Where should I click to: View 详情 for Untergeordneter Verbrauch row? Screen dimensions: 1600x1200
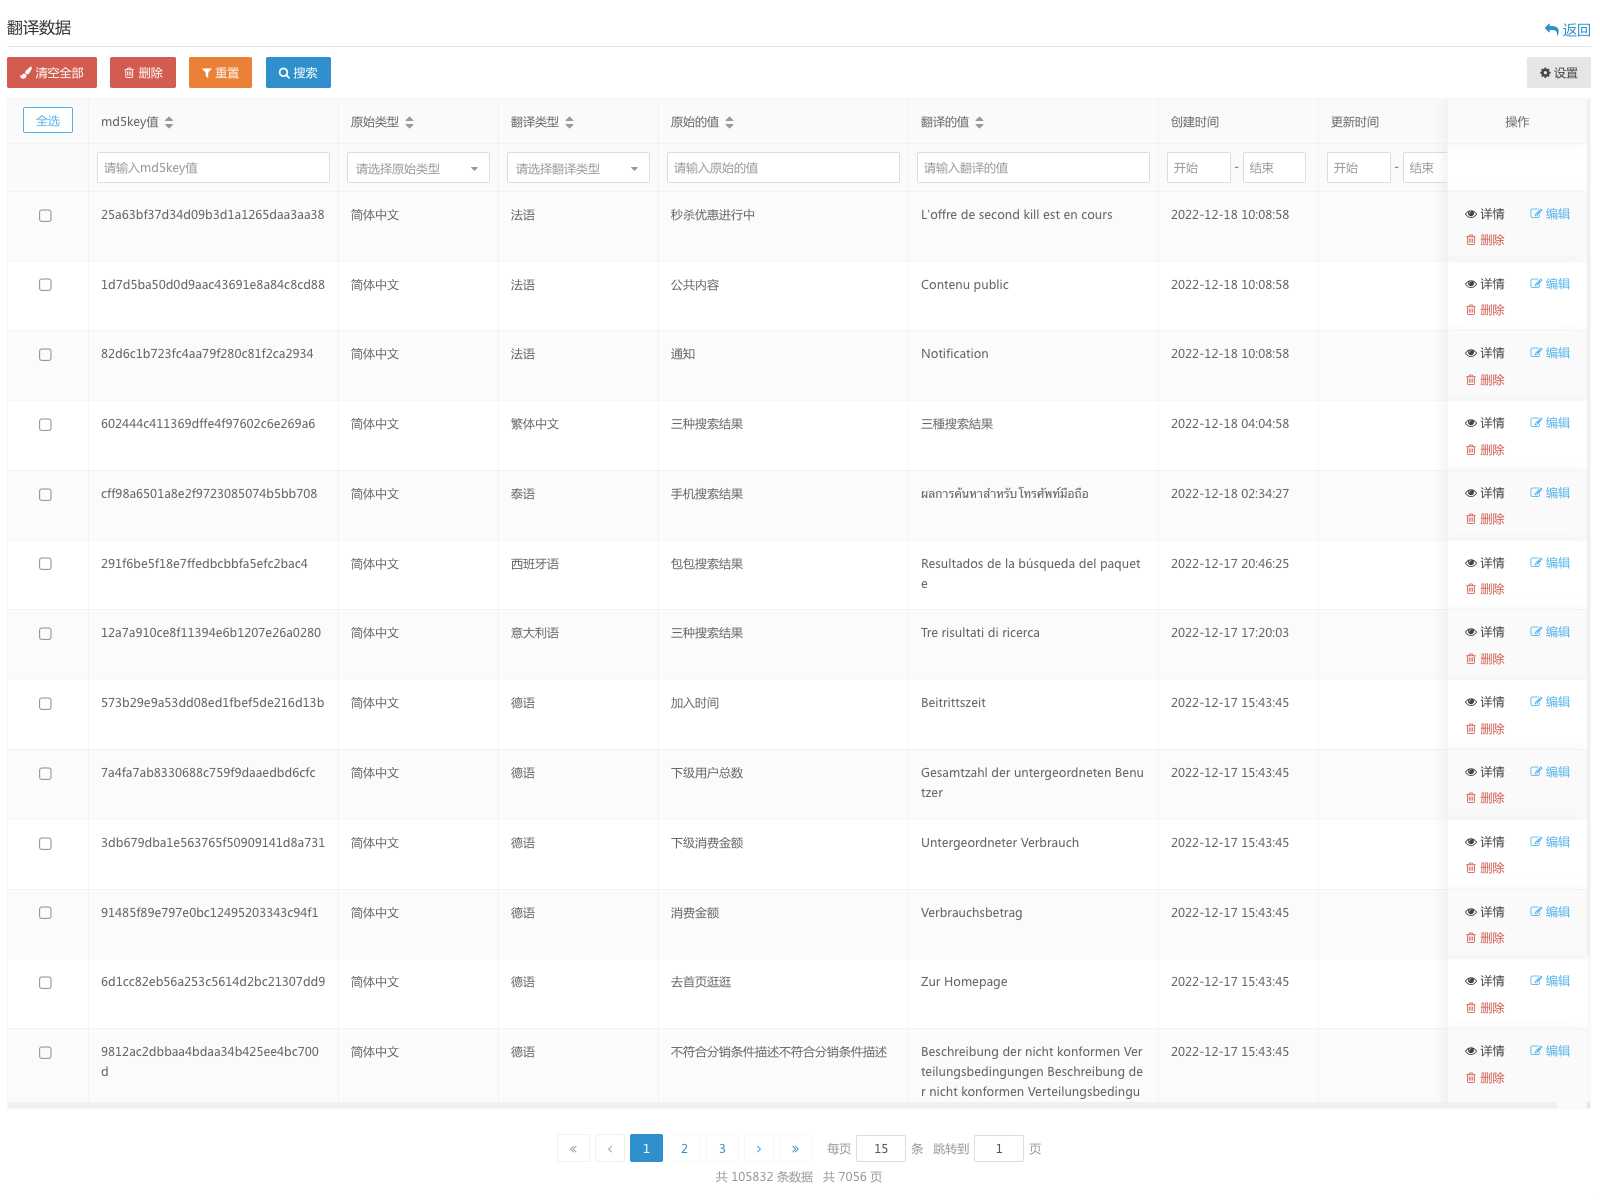click(x=1485, y=842)
